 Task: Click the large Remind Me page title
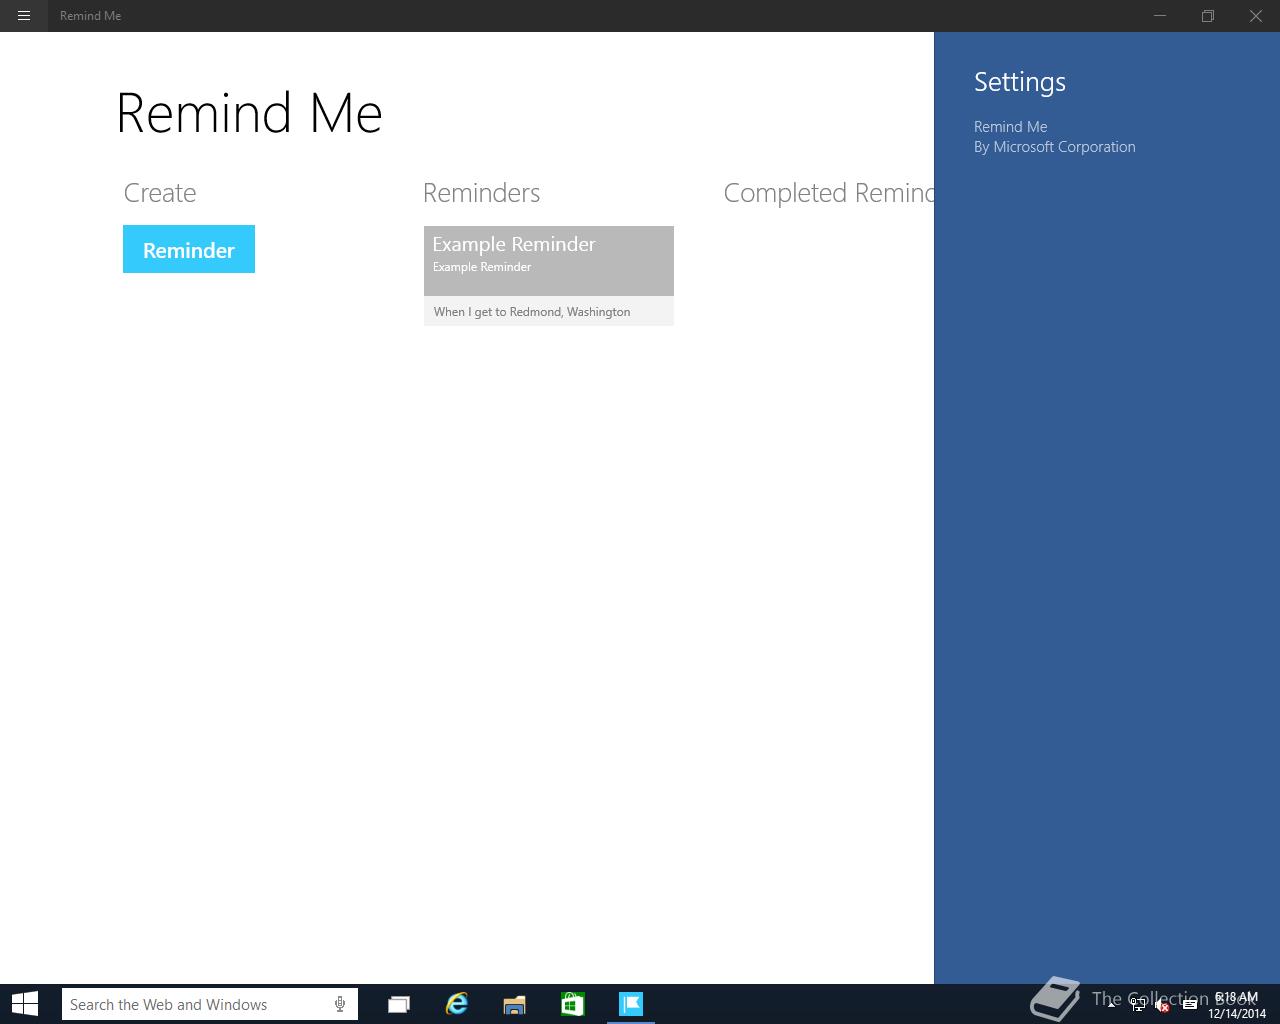[x=249, y=112]
